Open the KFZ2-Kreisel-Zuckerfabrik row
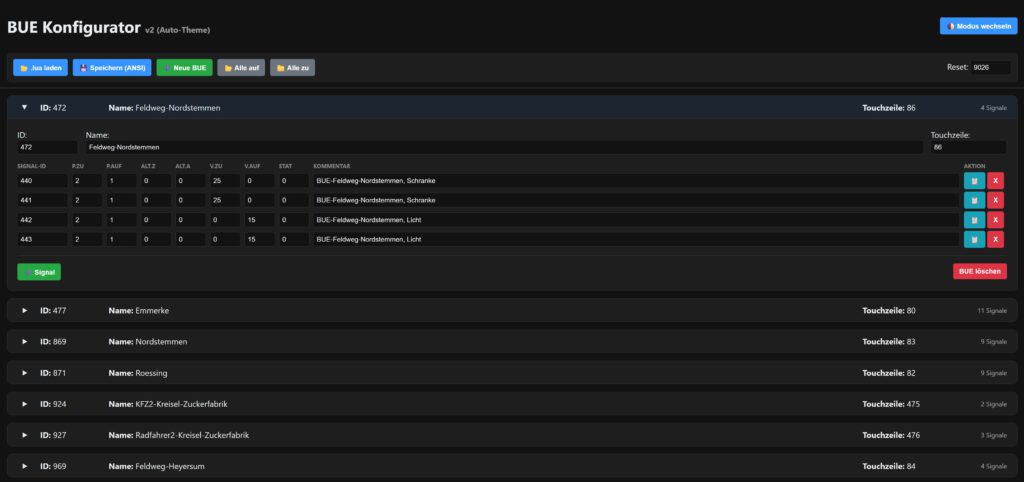The image size is (1024, 482). pyautogui.click(x=25, y=404)
